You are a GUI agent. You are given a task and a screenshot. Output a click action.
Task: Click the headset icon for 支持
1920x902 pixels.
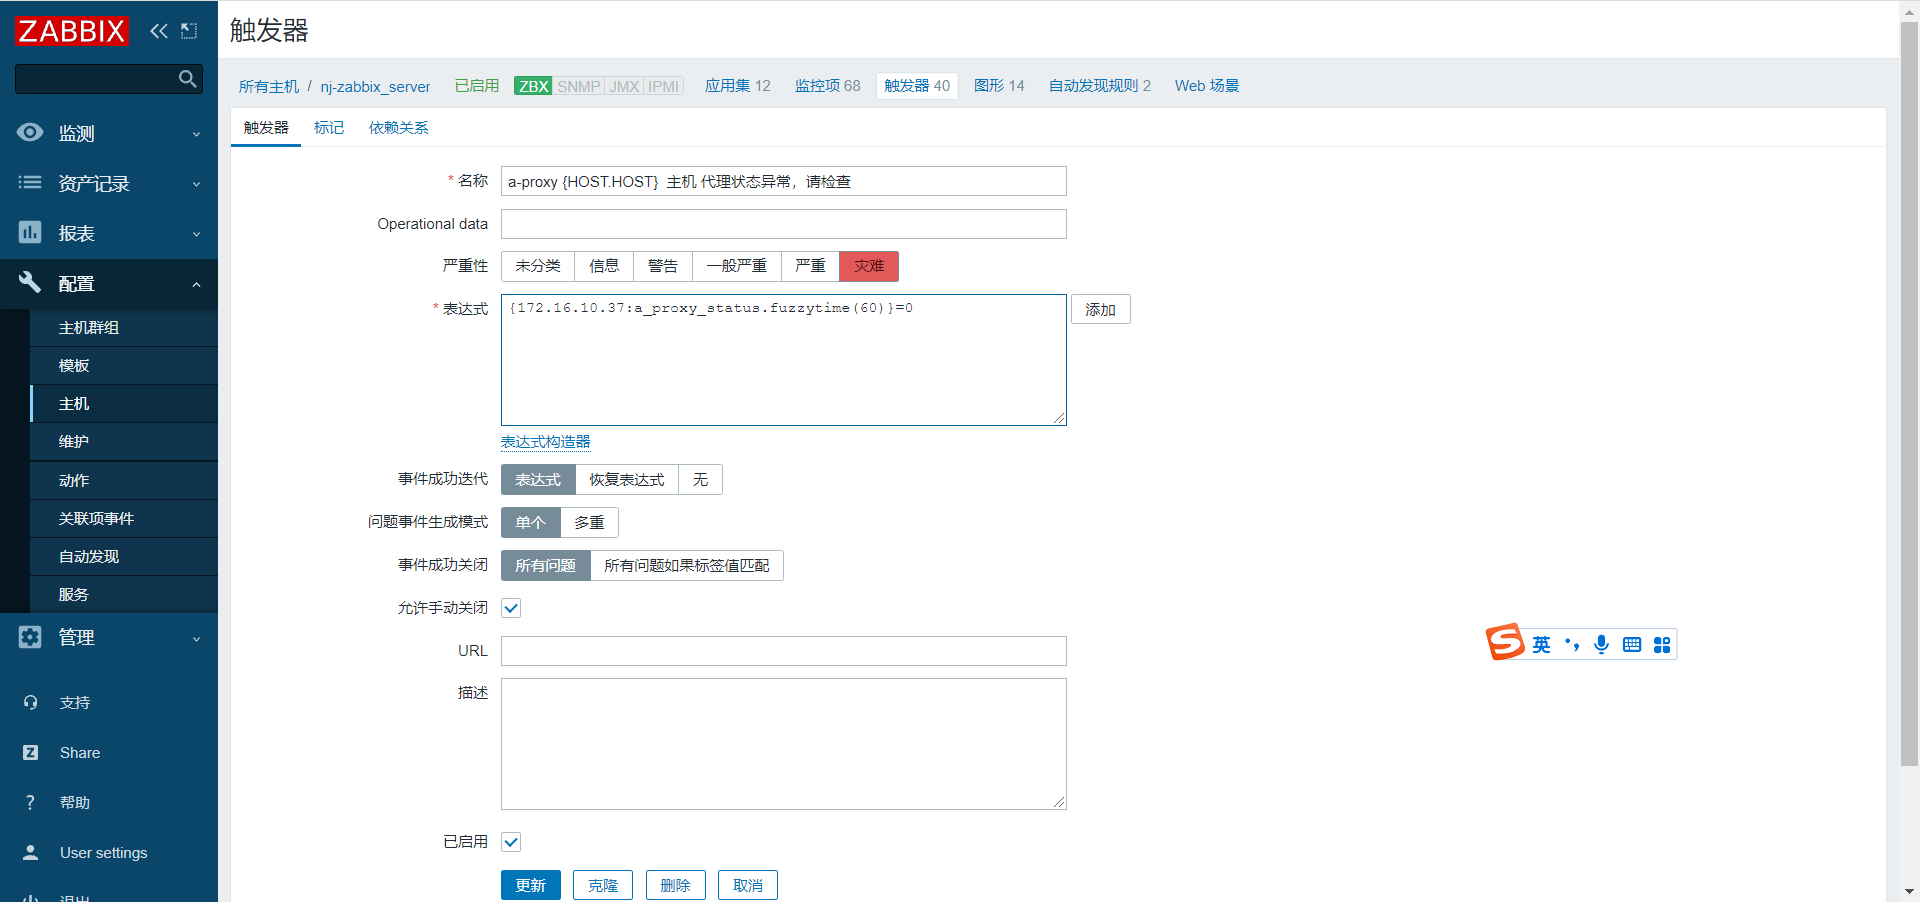(x=30, y=702)
